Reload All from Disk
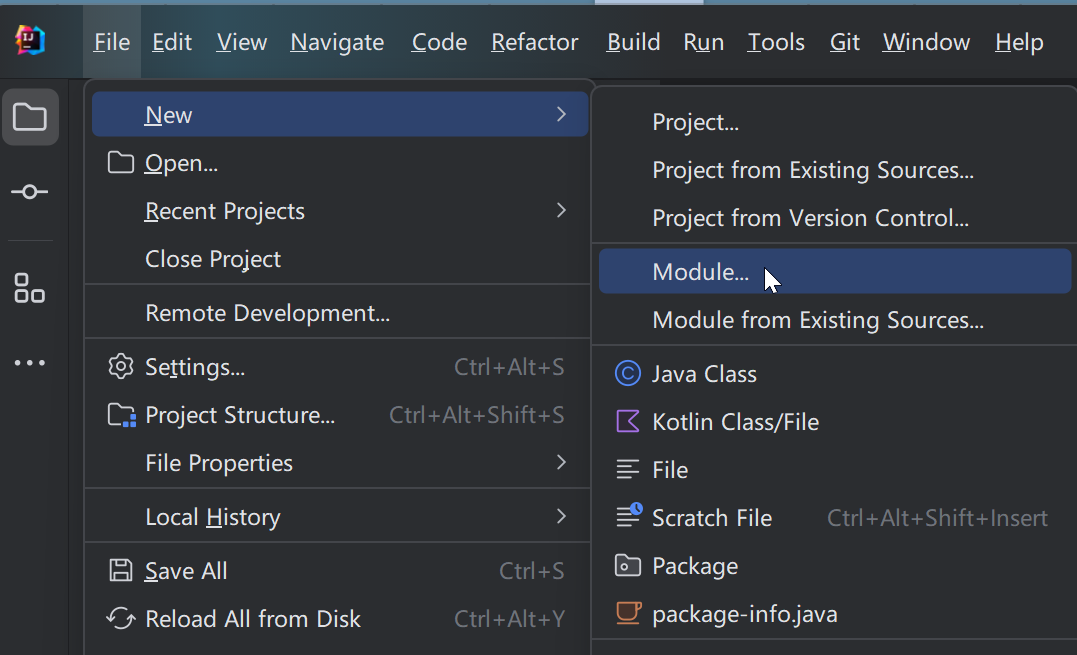This screenshot has height=655, width=1077. 252,619
